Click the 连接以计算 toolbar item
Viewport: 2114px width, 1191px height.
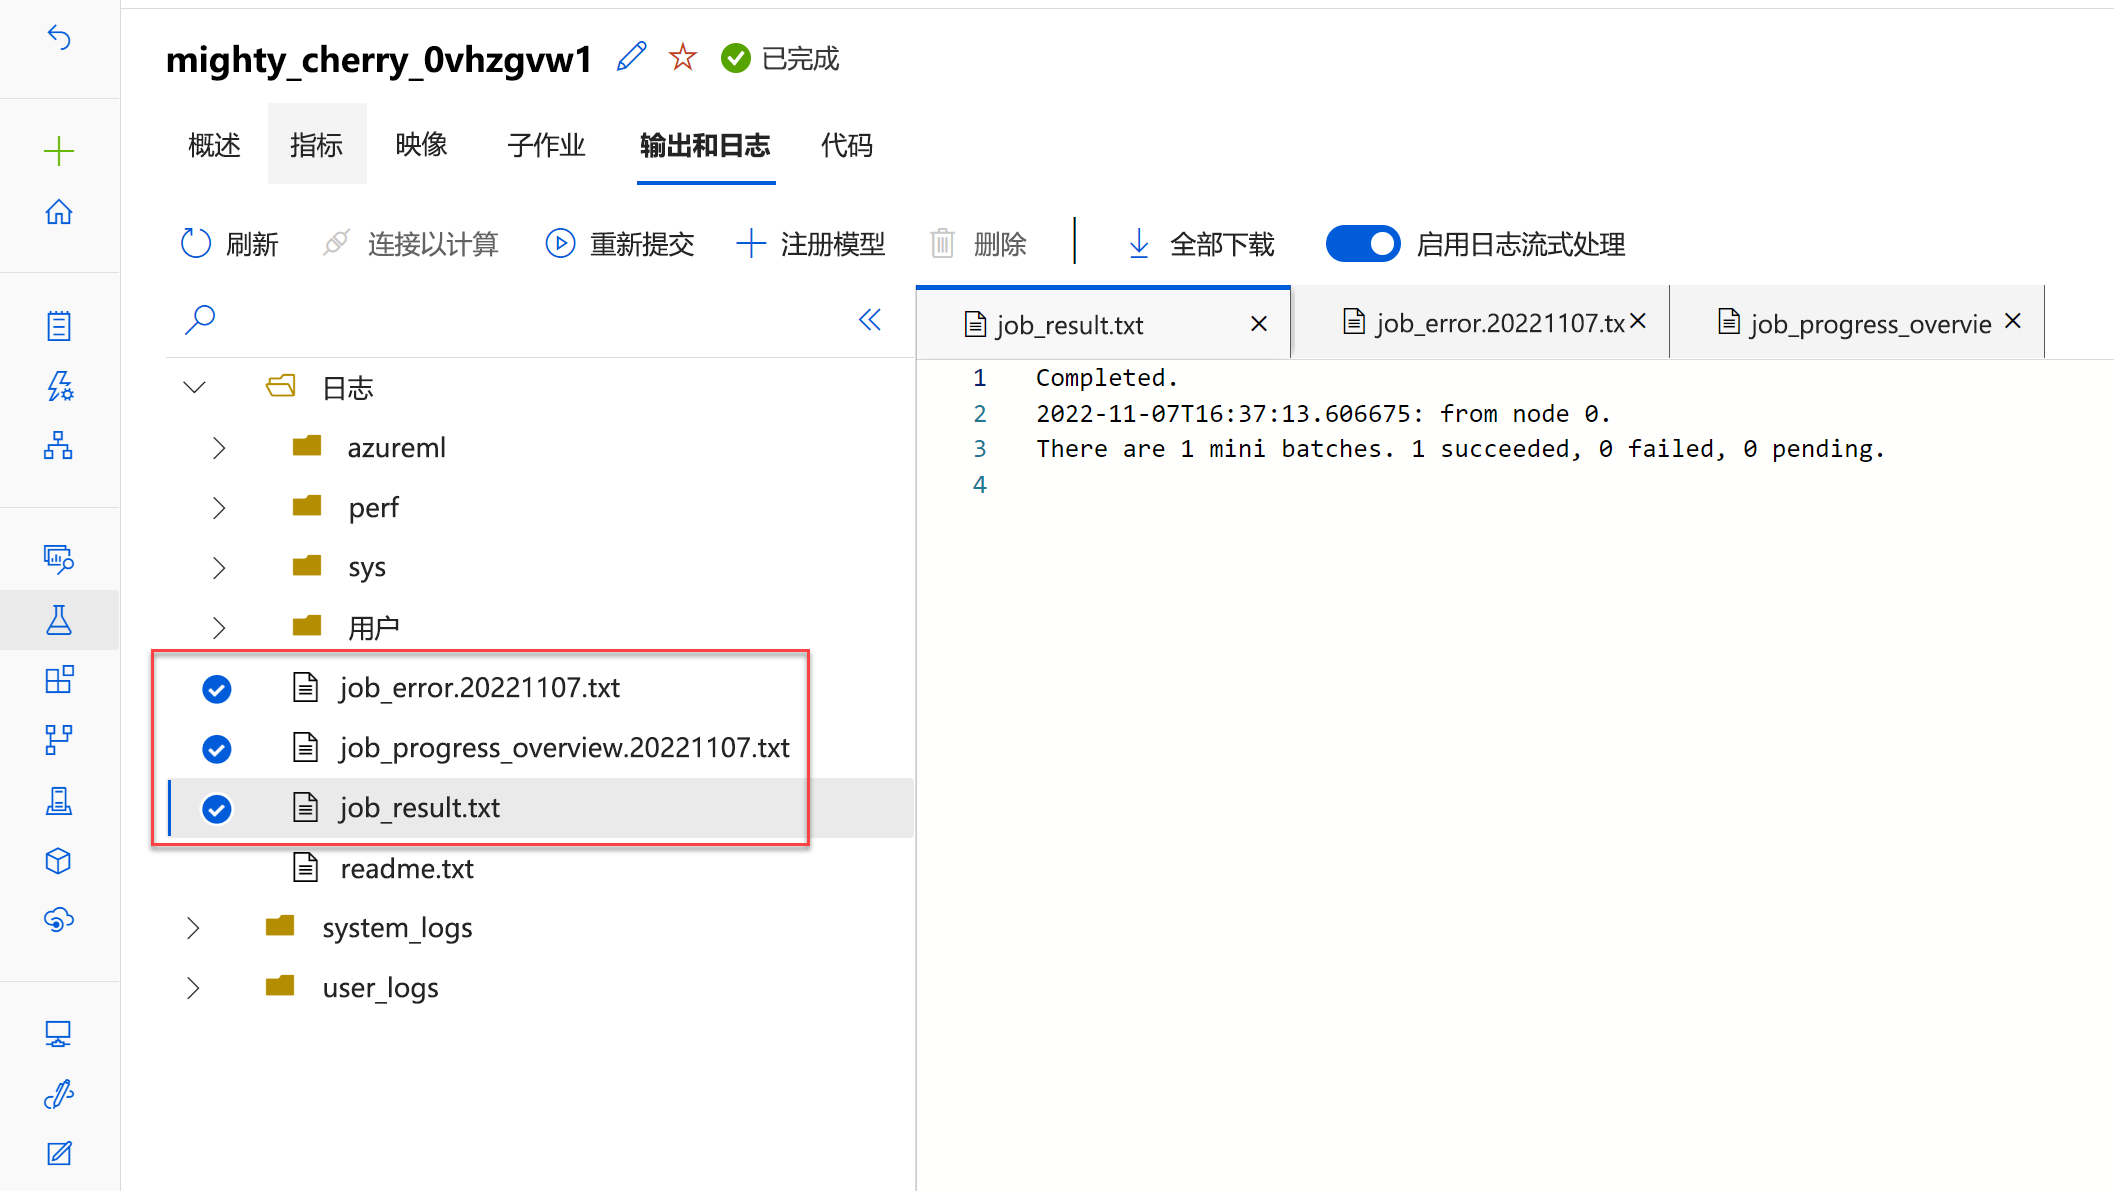pos(410,244)
